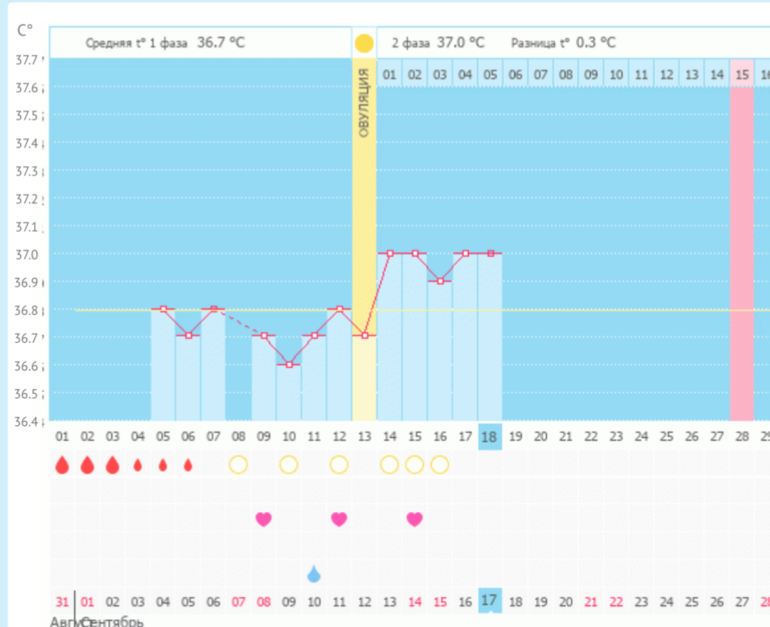Click the 36.9 temperature point on day 16
The image size is (770, 627).
click(439, 281)
